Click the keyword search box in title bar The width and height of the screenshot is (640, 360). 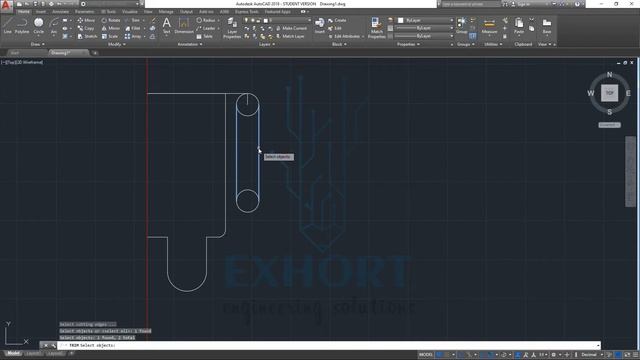click(471, 4)
